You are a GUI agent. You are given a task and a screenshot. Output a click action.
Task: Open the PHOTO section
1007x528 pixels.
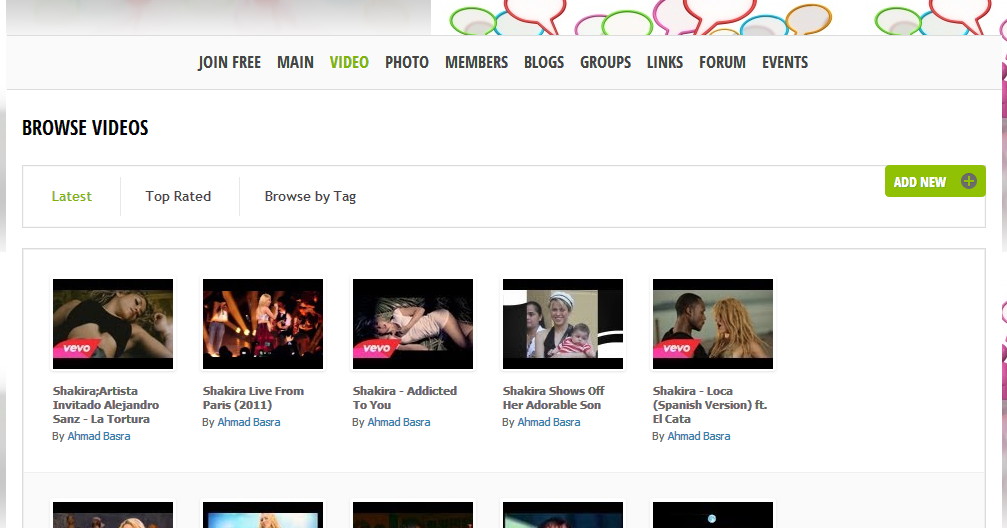tap(407, 62)
